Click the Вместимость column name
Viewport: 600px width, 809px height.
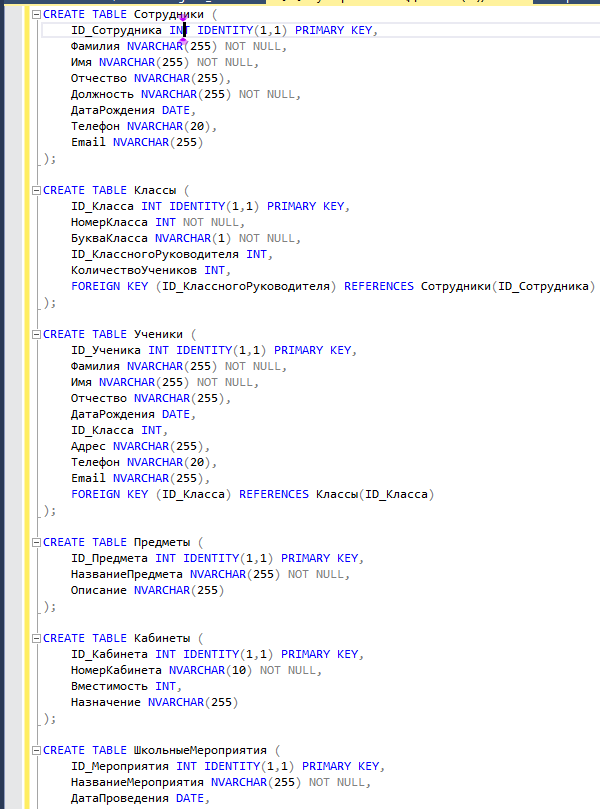(x=109, y=686)
